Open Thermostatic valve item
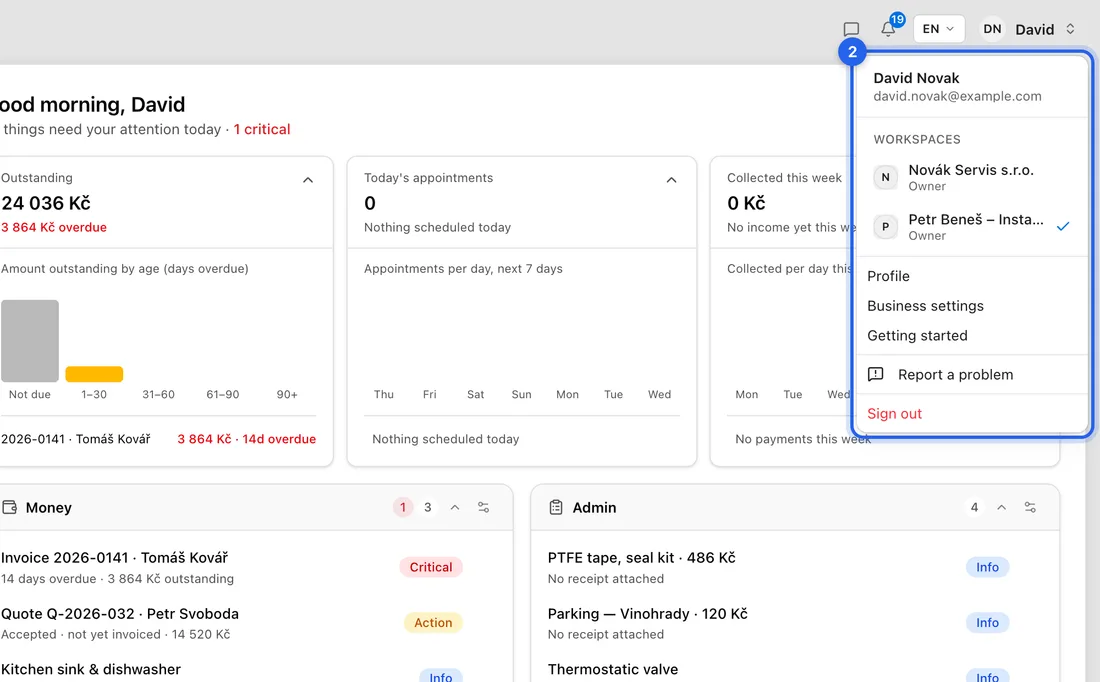 click(x=612, y=669)
